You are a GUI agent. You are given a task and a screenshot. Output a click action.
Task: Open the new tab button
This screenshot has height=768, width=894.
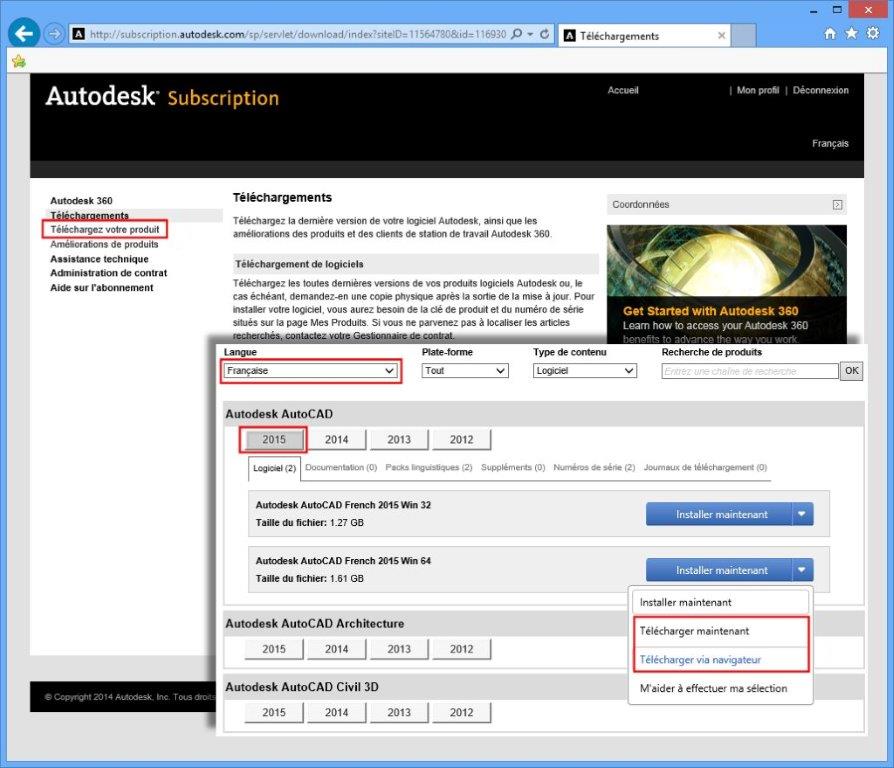pos(743,35)
